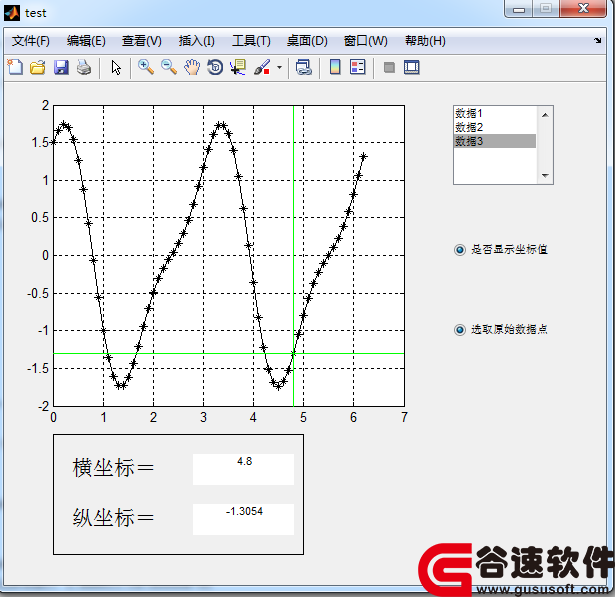Insert a colorbar from the toolbar
This screenshot has width=615, height=597.
(335, 67)
